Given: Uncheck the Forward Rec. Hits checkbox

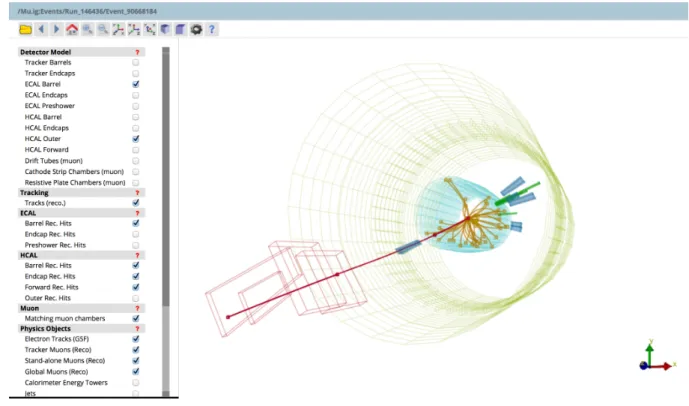Looking at the screenshot, I should pos(136,287).
